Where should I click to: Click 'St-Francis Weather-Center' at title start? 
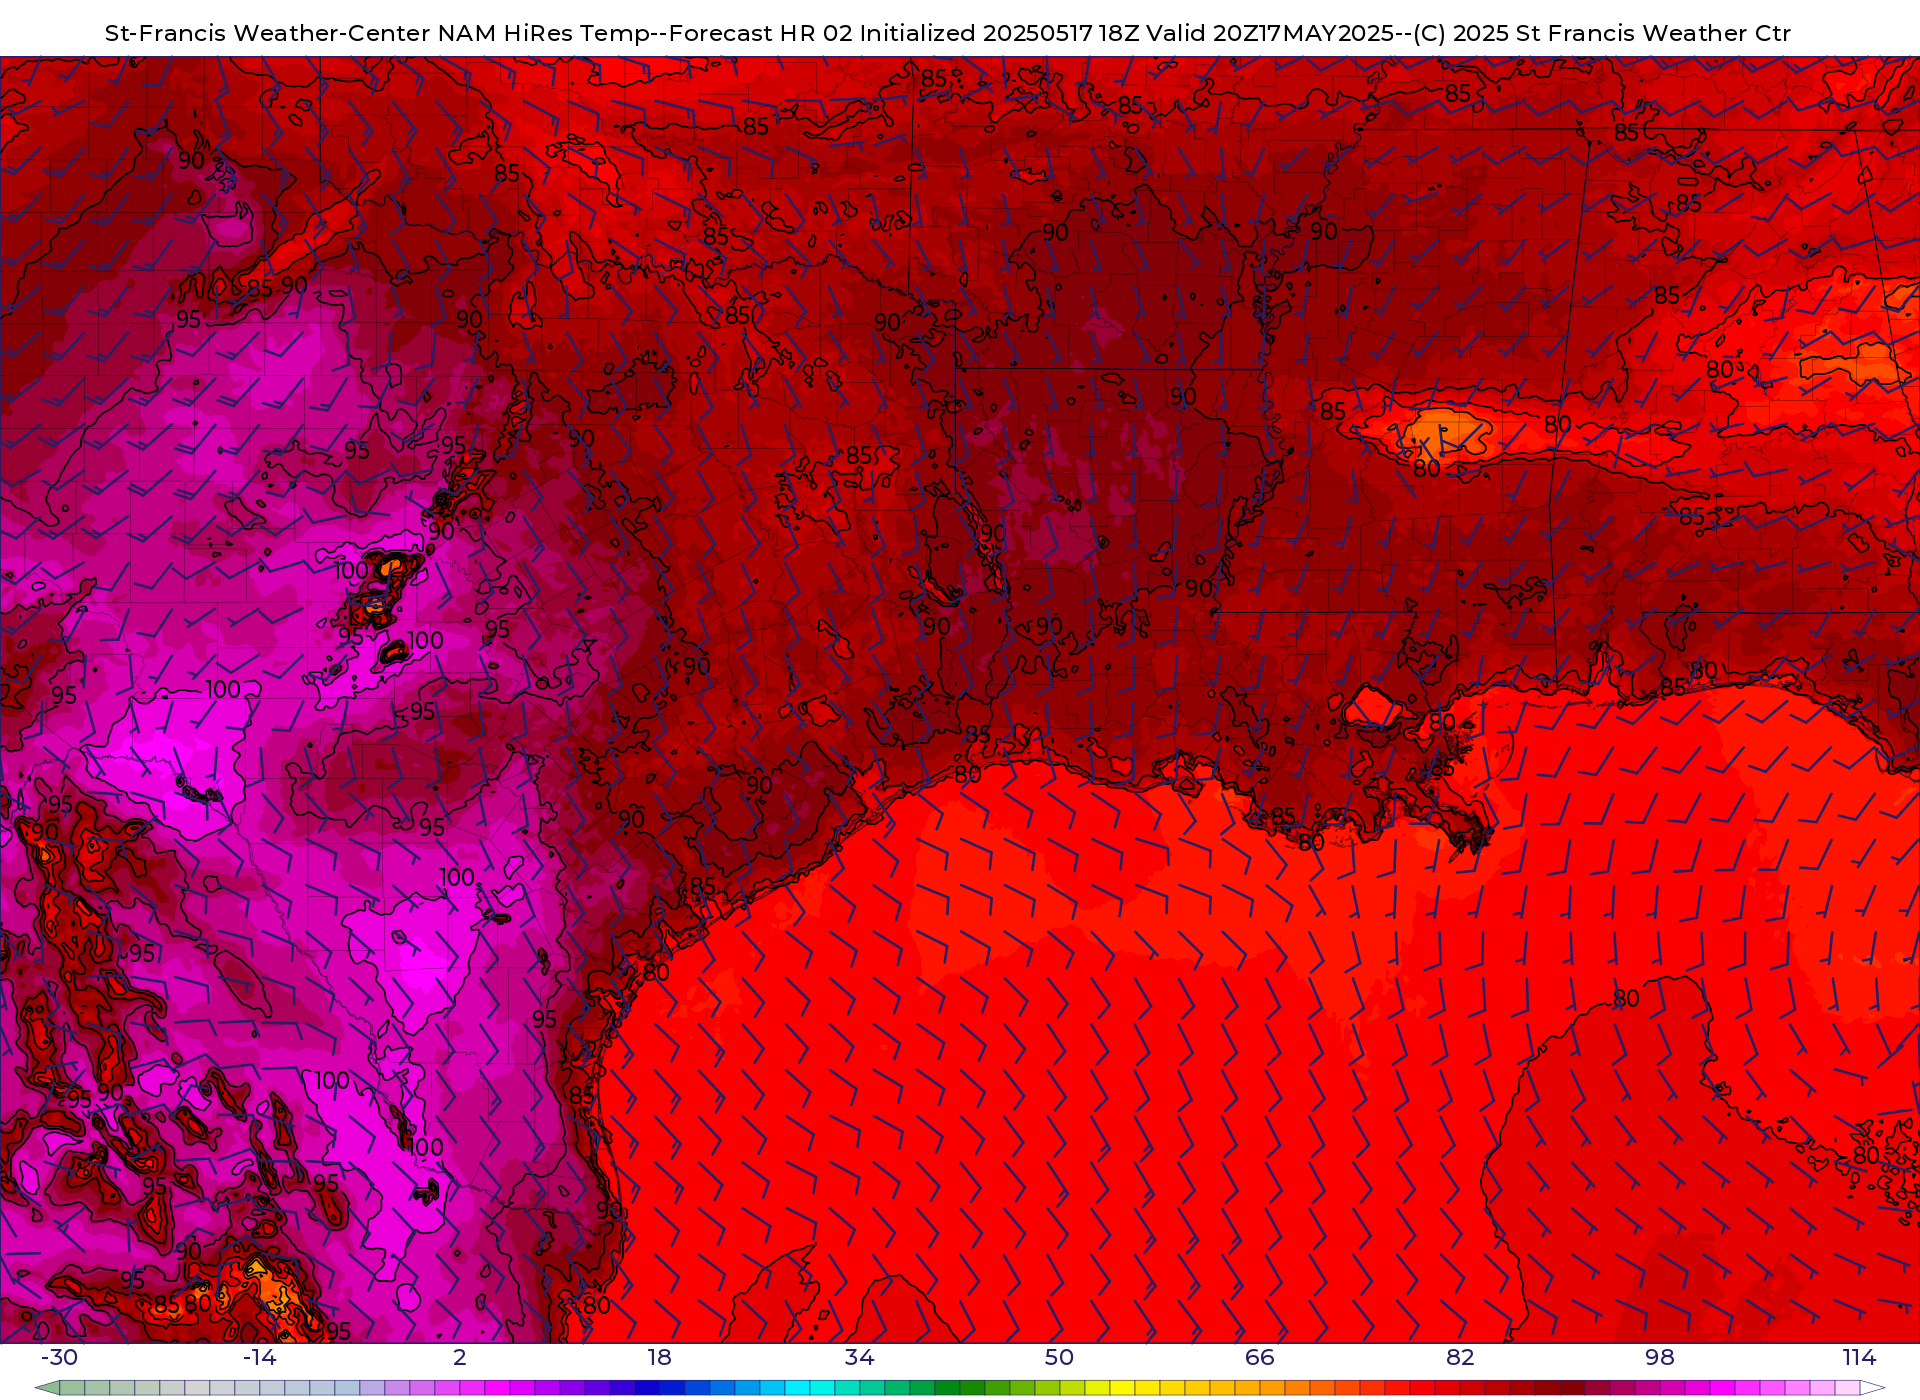[268, 33]
